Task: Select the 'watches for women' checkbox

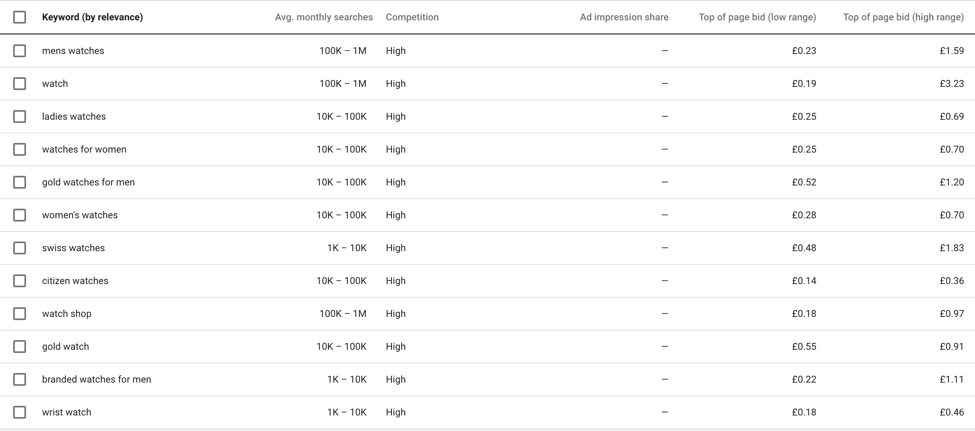Action: coord(19,150)
